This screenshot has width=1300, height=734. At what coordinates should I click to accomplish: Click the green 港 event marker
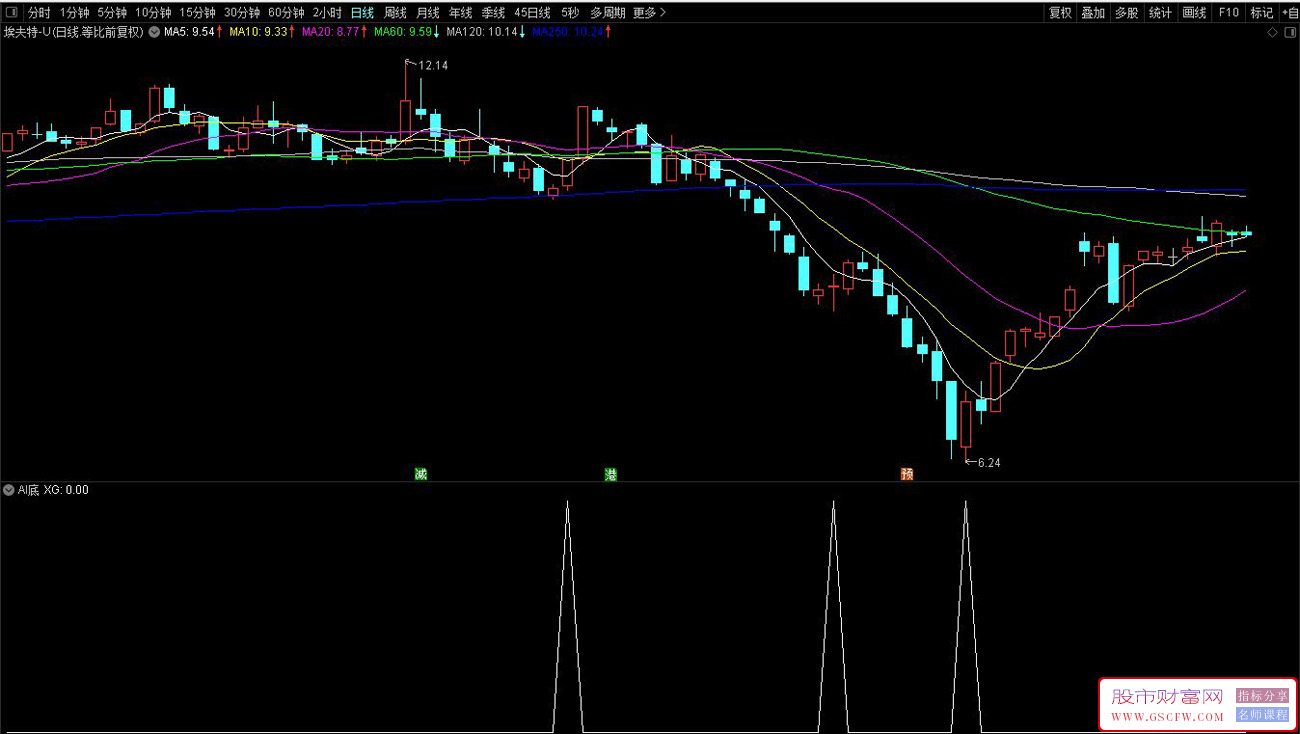[x=610, y=474]
